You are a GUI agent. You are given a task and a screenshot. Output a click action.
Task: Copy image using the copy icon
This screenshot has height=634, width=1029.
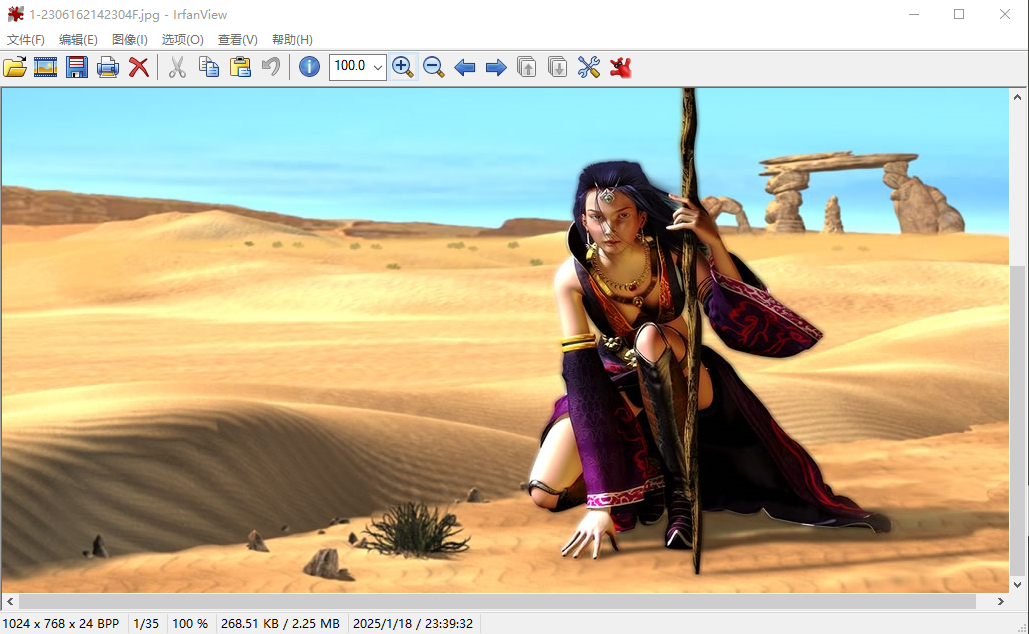click(x=208, y=67)
